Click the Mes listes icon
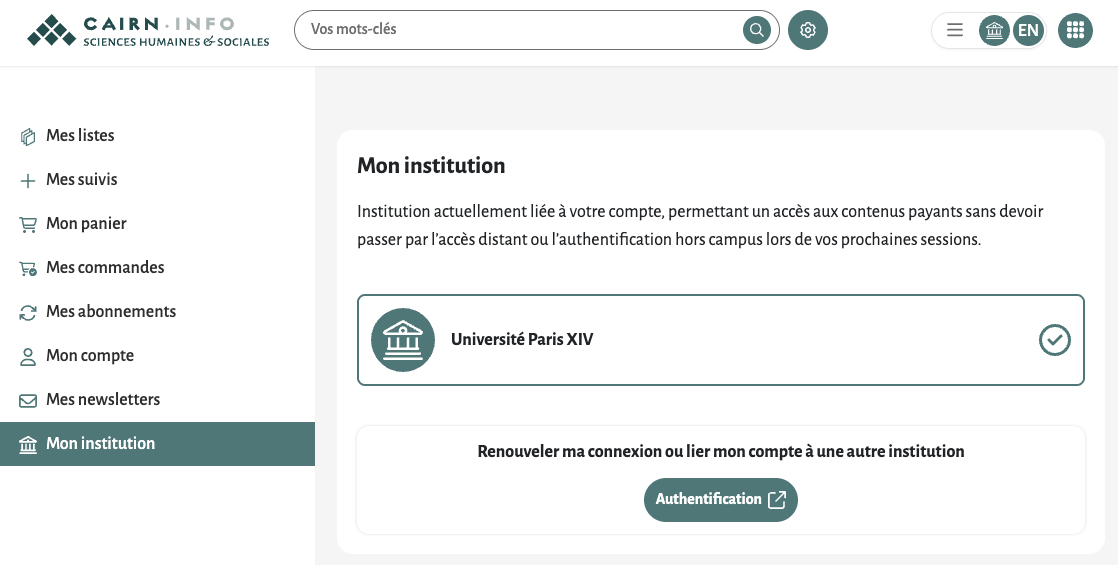 coord(28,136)
